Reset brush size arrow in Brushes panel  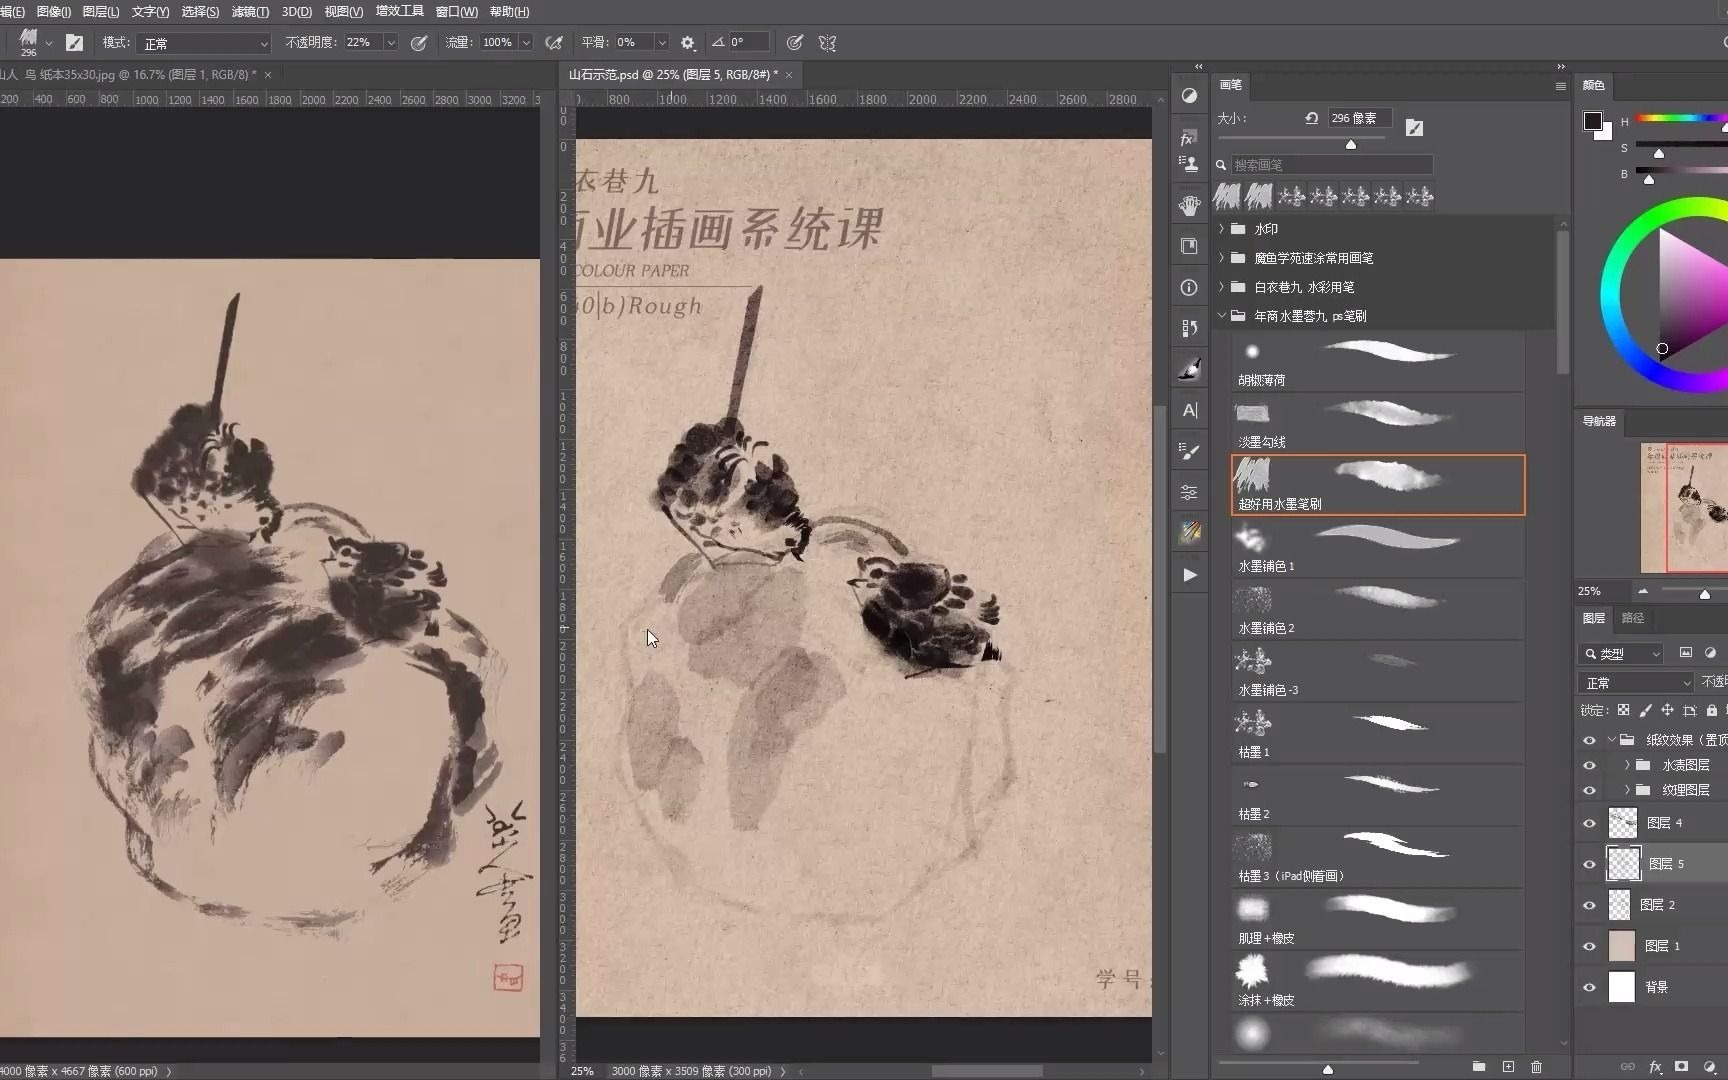[1311, 118]
